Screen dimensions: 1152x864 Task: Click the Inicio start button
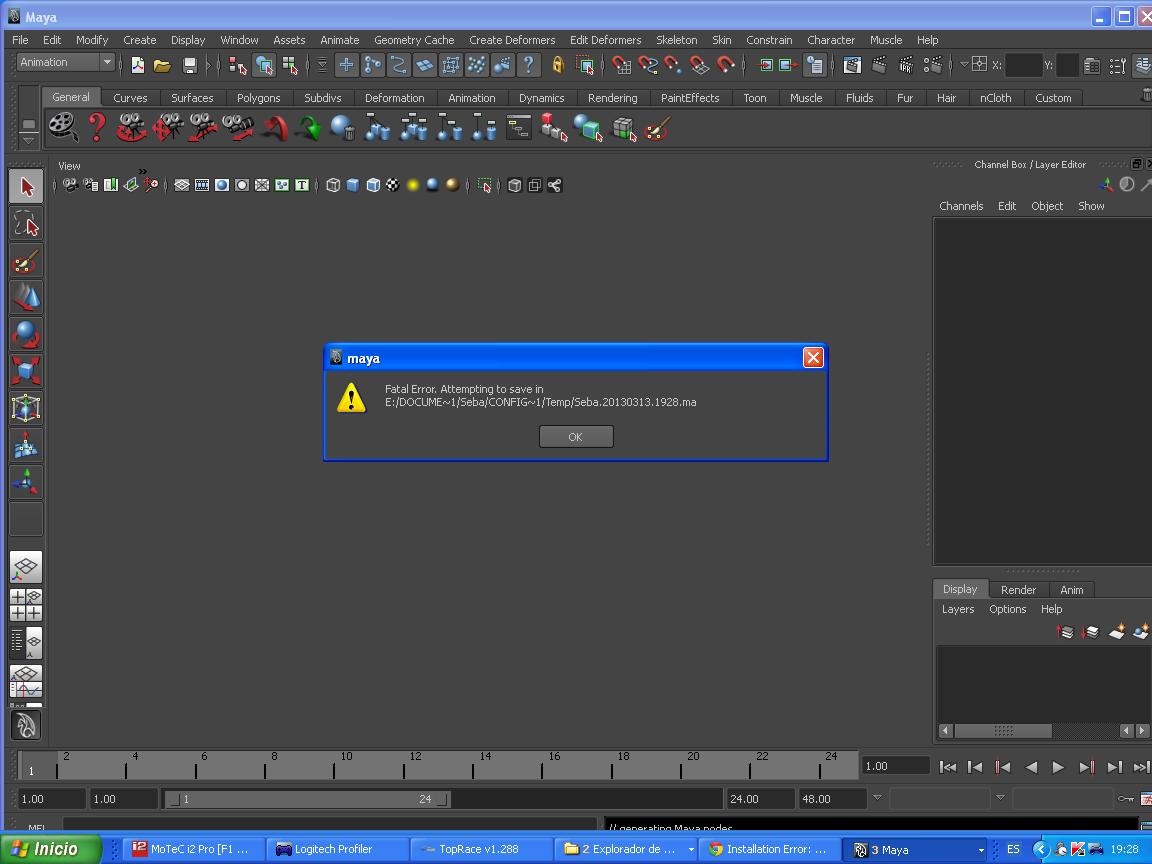[51, 849]
